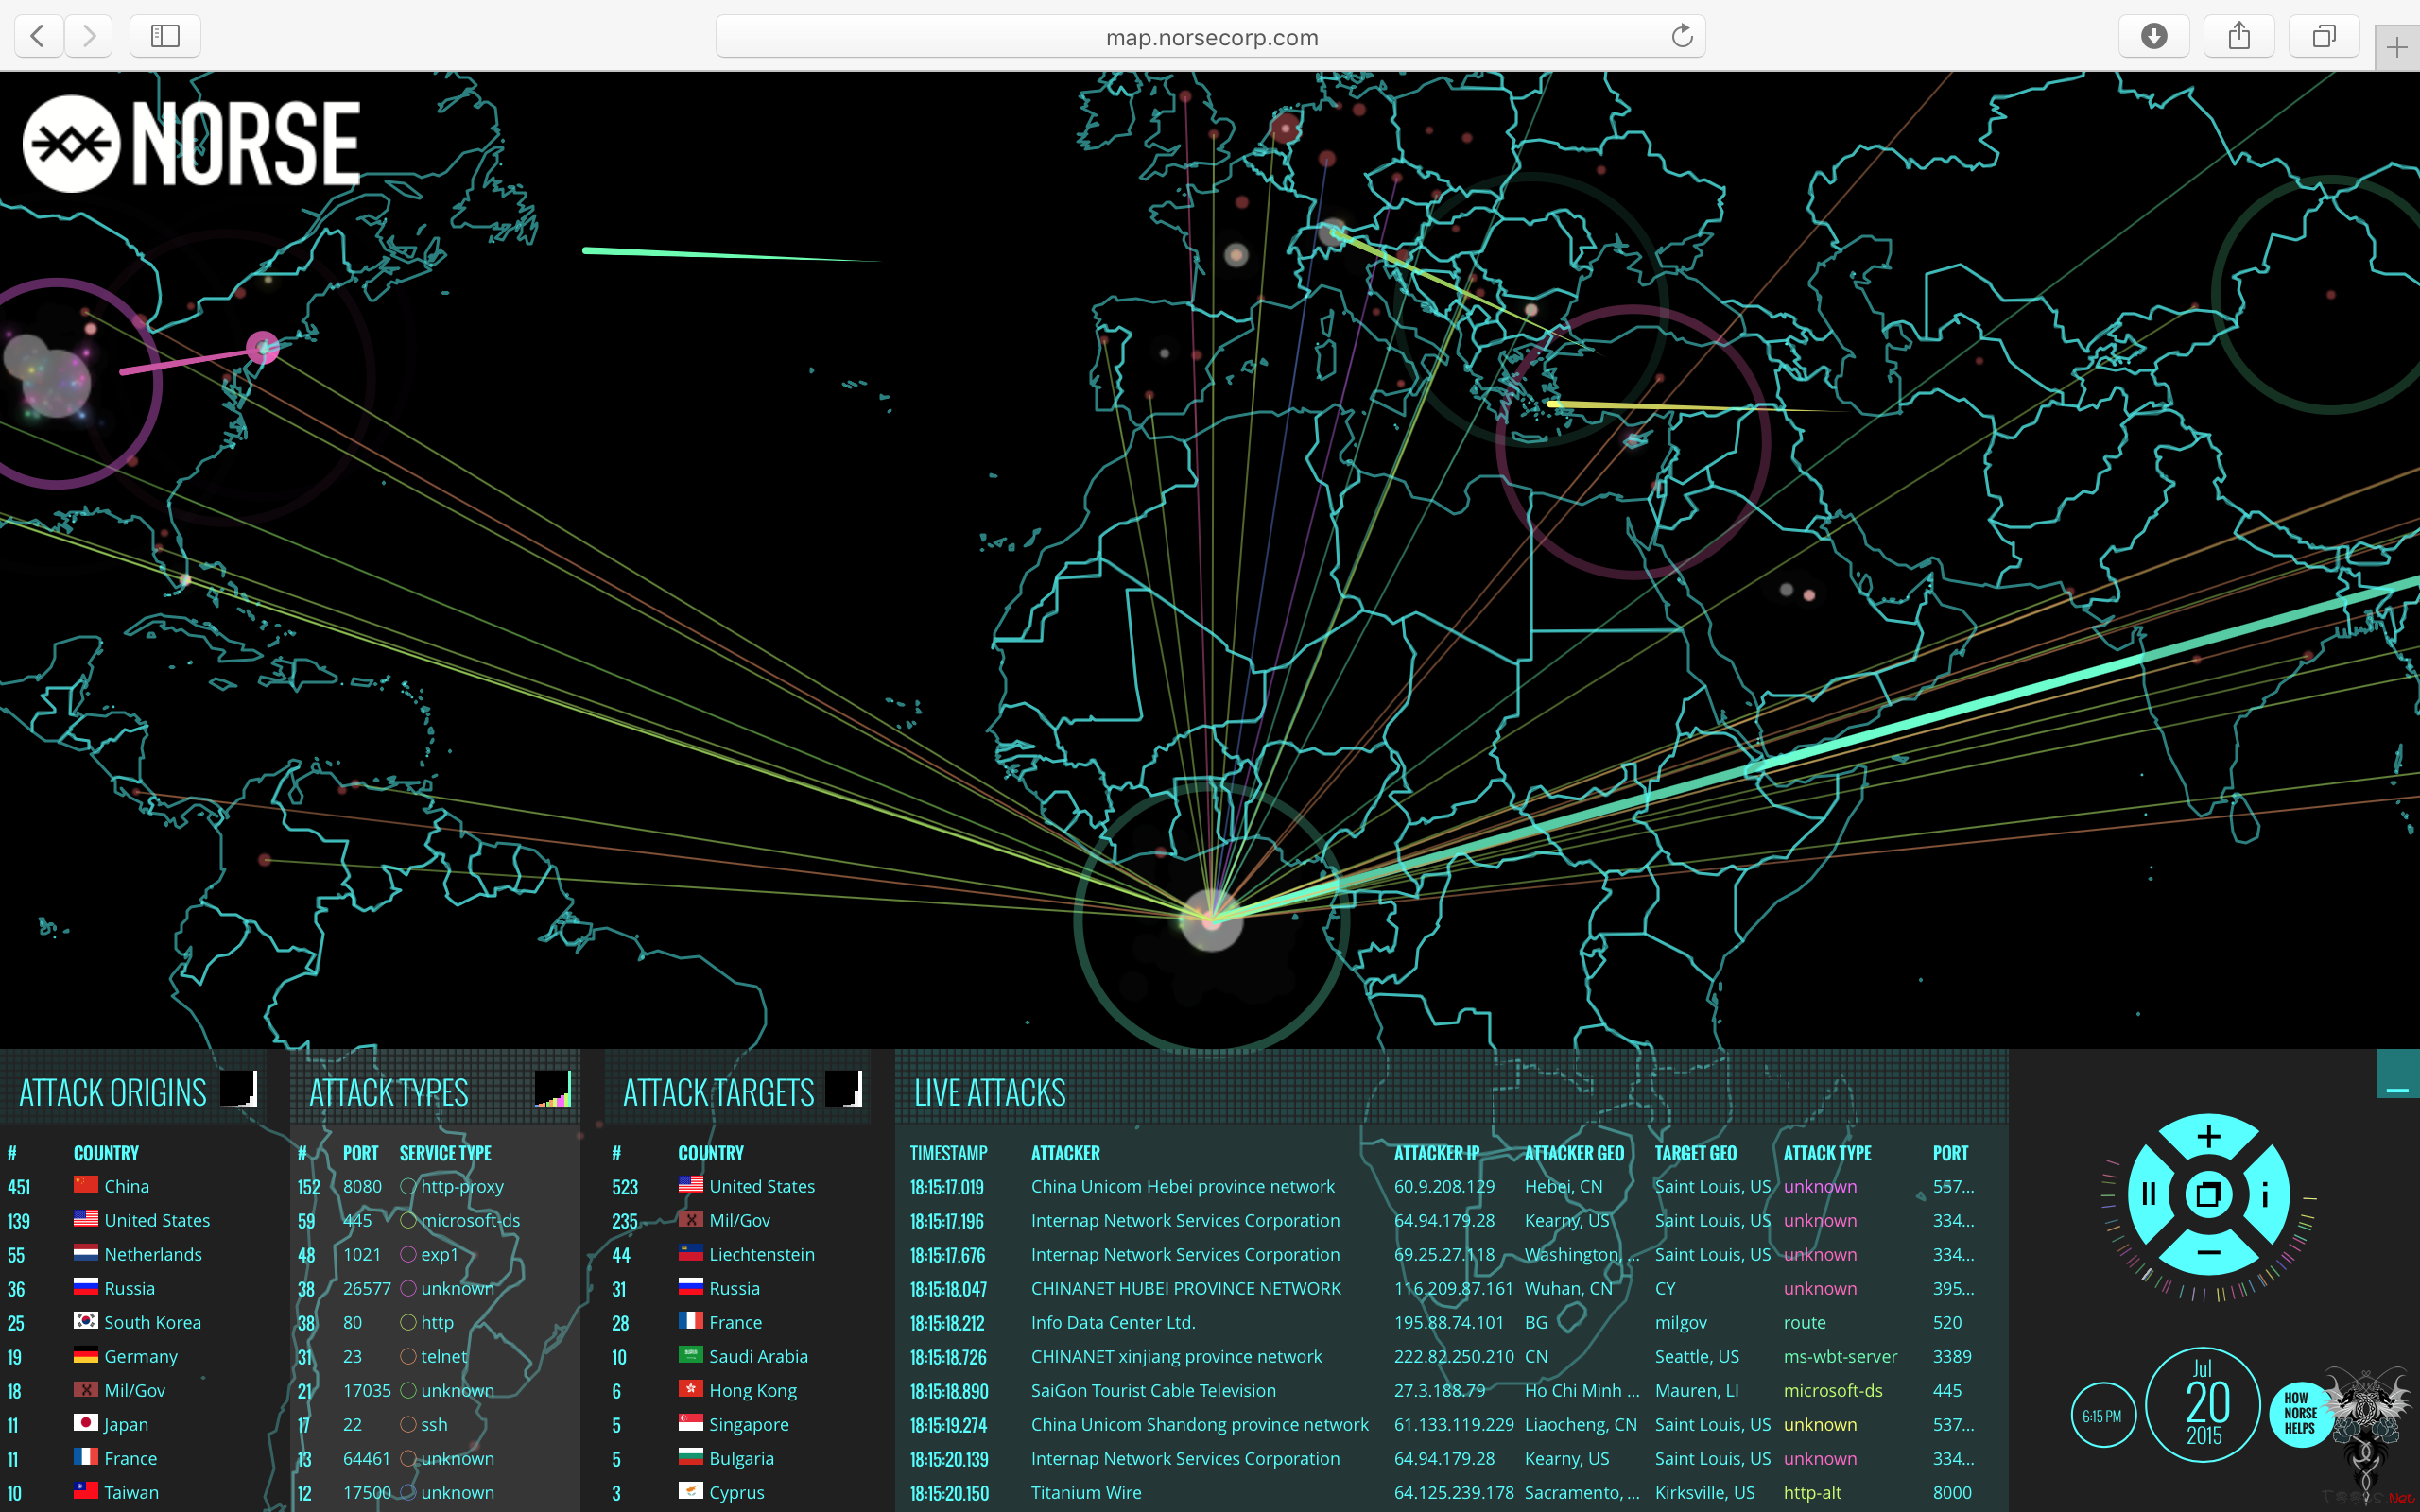Collapse the Attack Origins panel

[239, 1089]
